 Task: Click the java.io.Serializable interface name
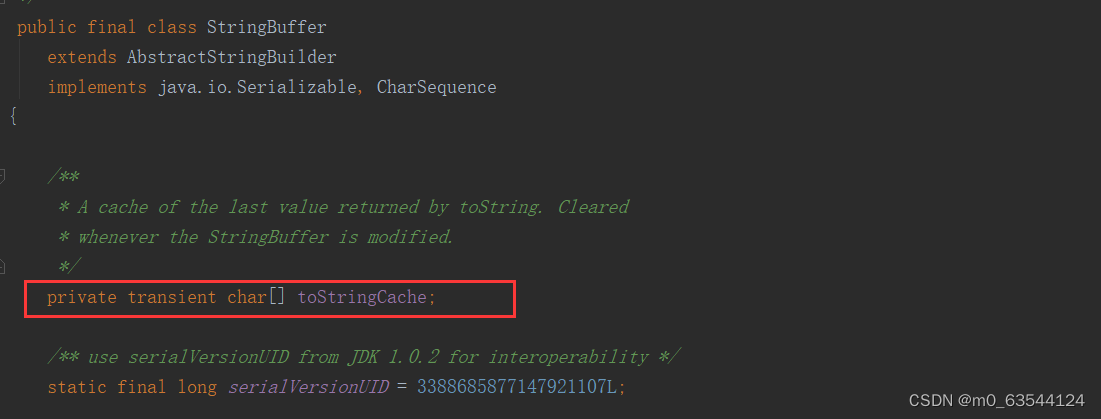[x=257, y=87]
